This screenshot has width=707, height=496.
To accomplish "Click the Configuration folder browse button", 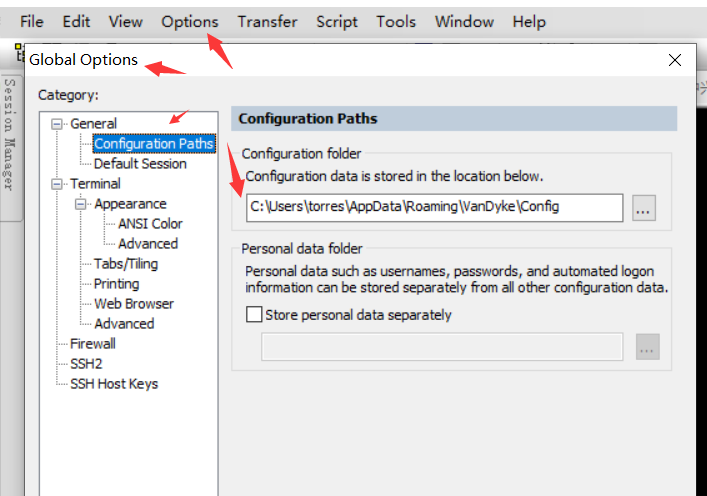I will 644,208.
